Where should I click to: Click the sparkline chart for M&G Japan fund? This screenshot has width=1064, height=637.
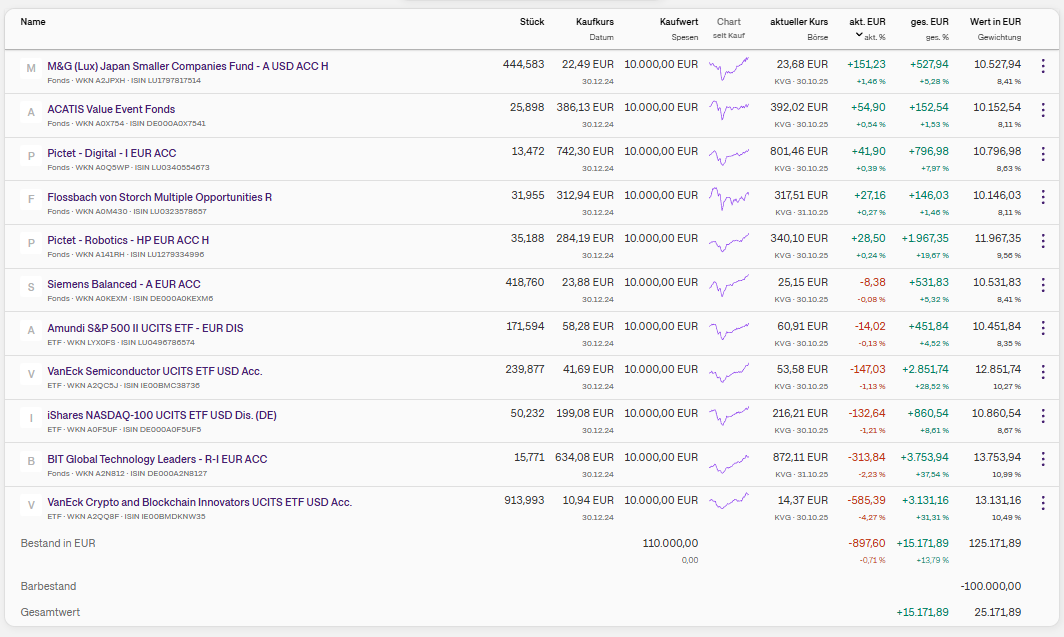(728, 68)
